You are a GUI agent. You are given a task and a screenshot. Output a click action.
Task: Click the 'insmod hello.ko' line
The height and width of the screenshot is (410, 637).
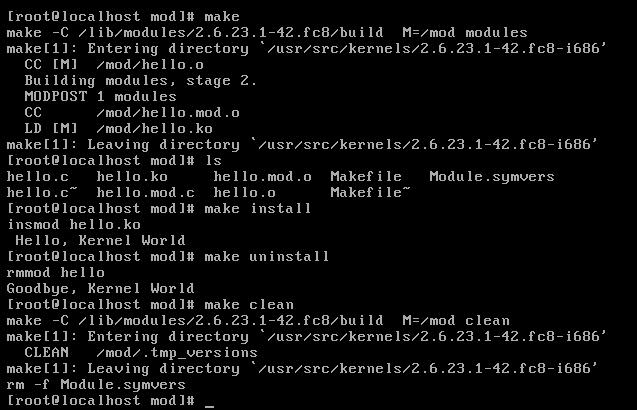(x=74, y=225)
